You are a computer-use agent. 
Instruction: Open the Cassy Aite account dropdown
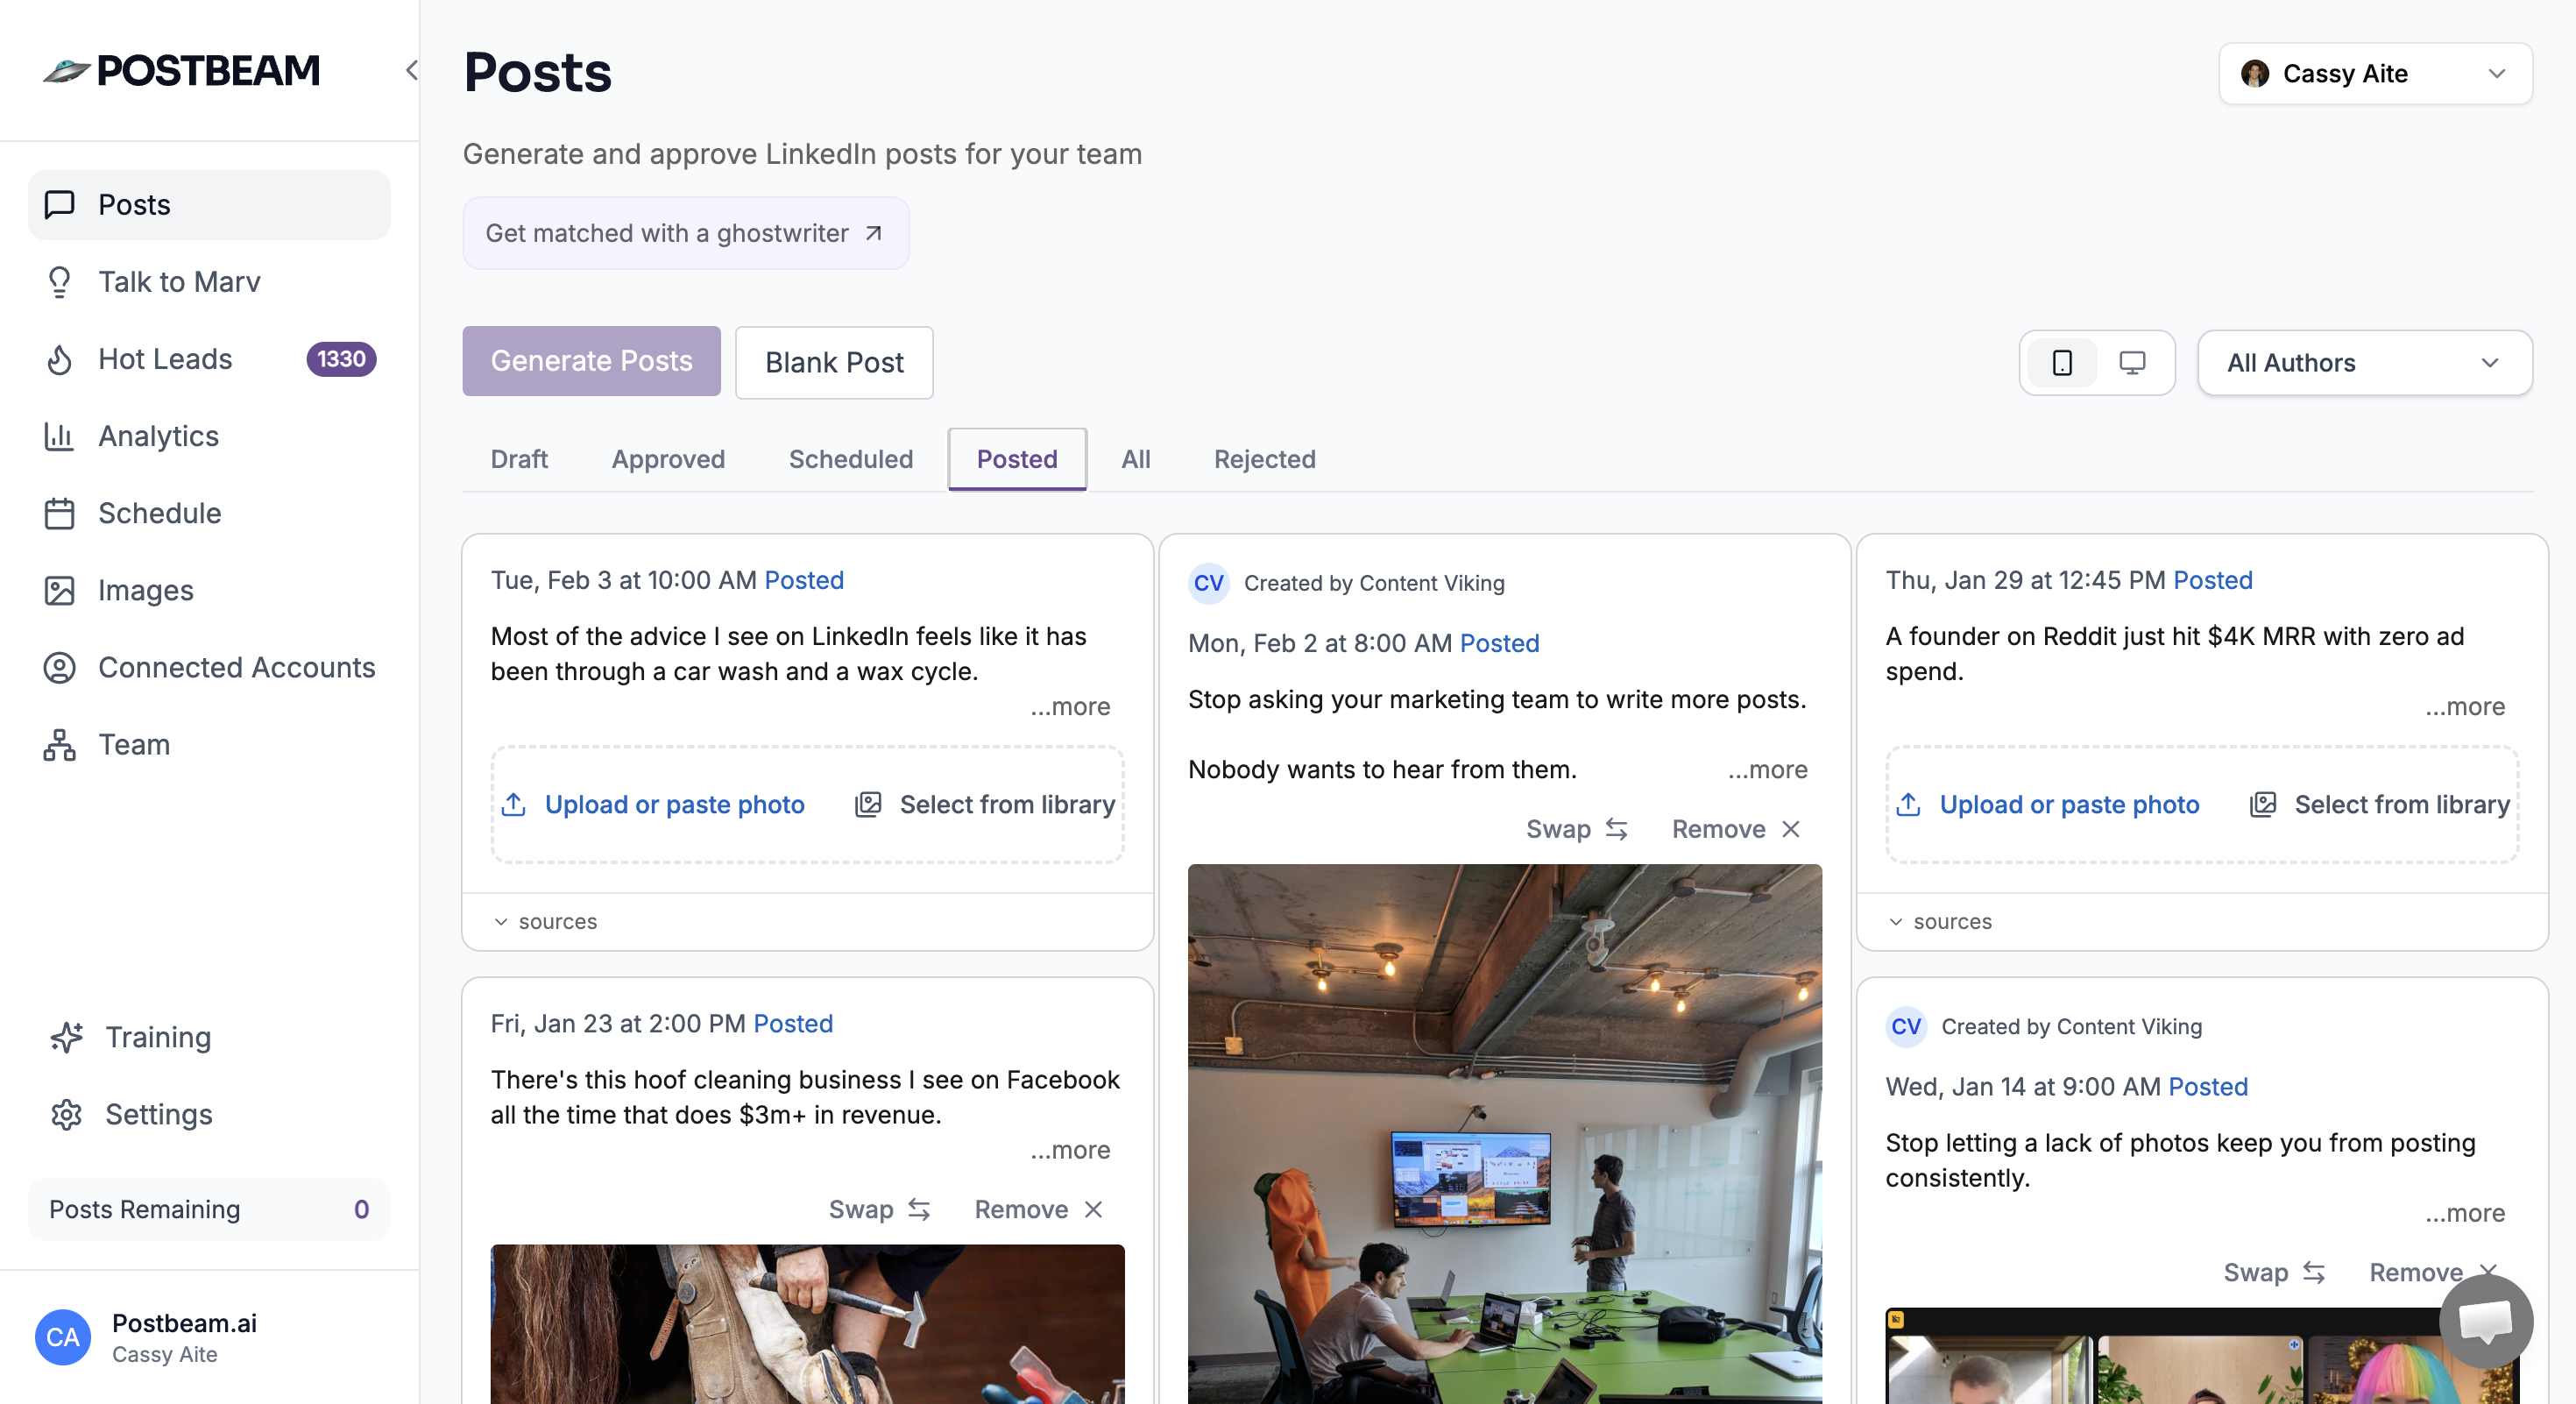coord(2374,74)
